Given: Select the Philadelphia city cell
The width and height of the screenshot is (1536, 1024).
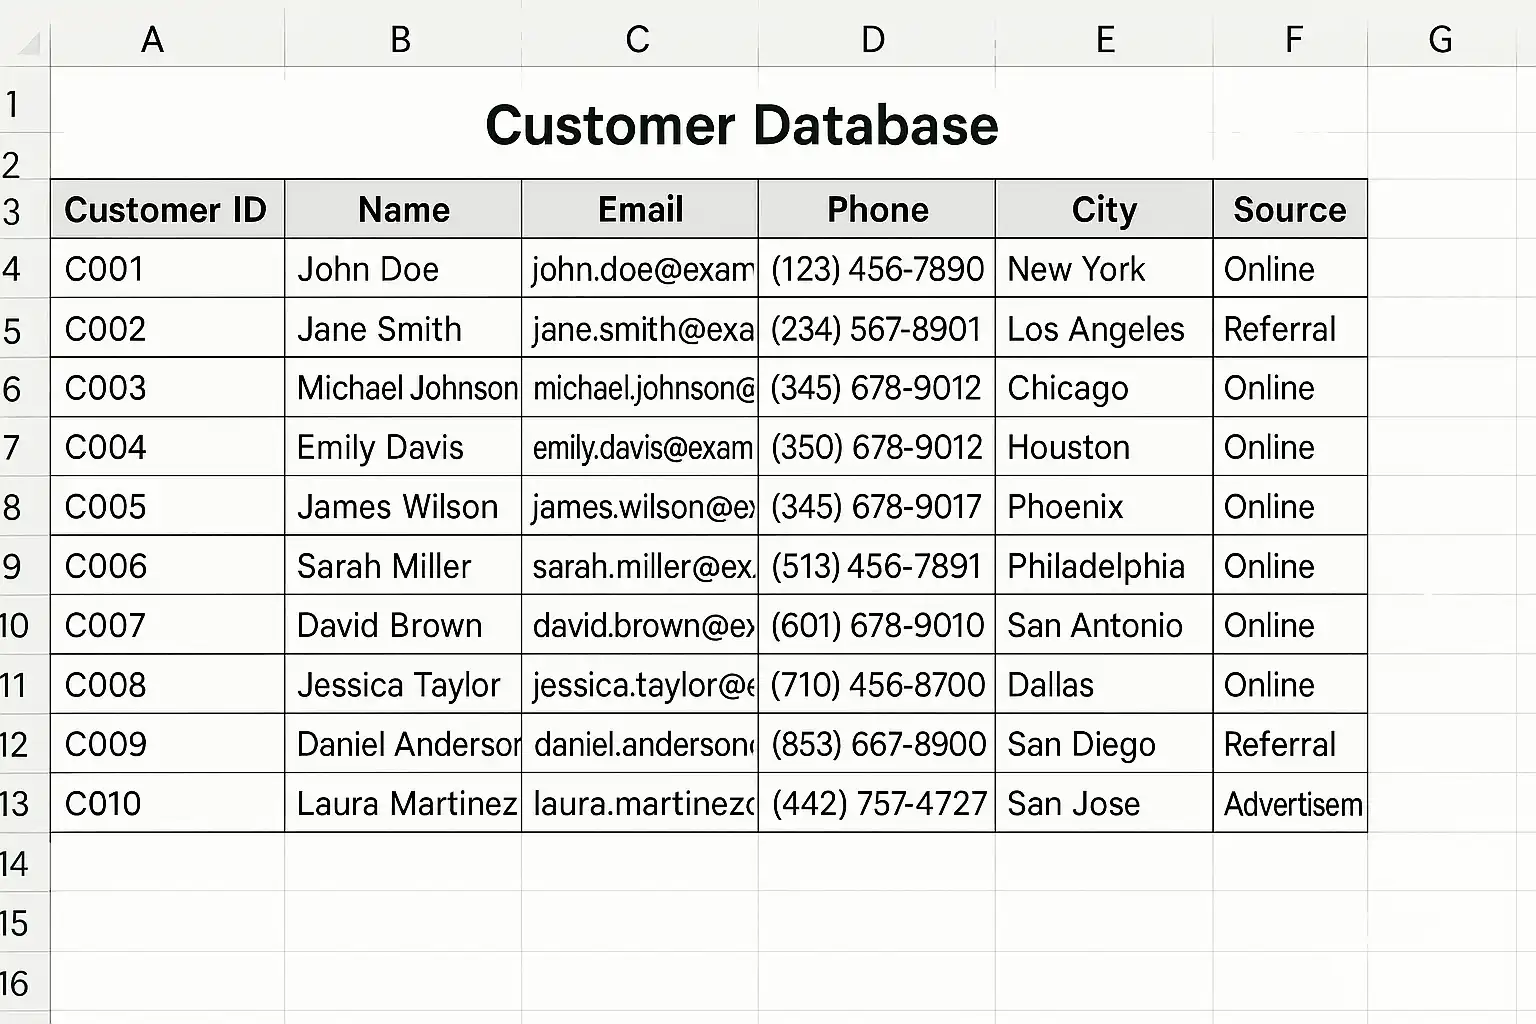Looking at the screenshot, I should [x=1104, y=566].
